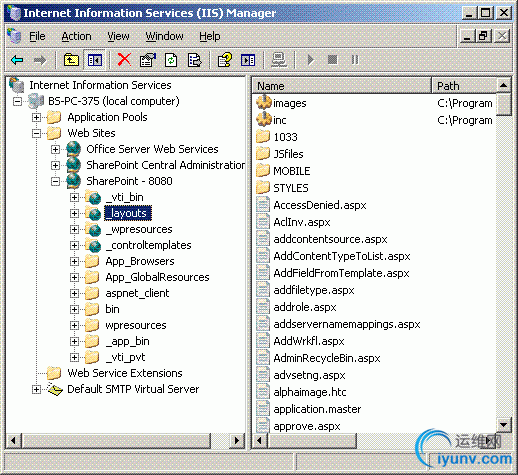Viewport: 518px width, 475px height.
Task: Click the Connect to computer icon
Action: point(279,60)
